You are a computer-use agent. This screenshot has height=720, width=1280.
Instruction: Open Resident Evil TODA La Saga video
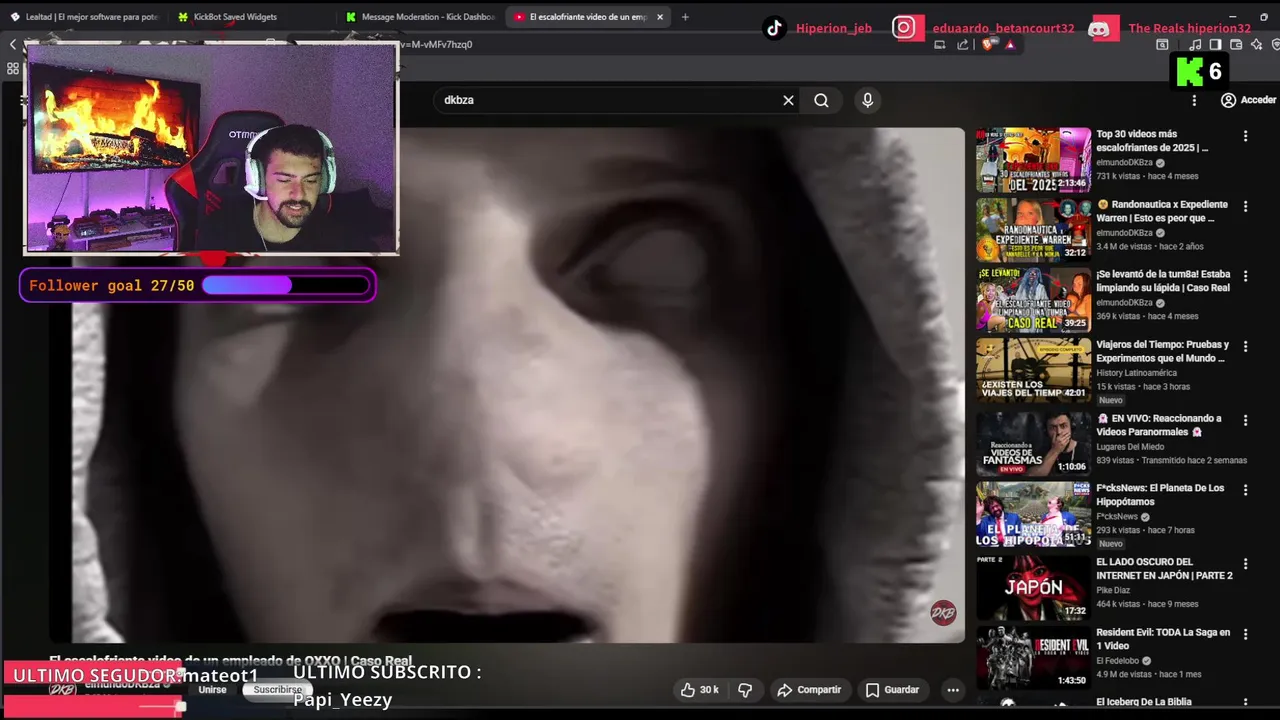pyautogui.click(x=1163, y=639)
